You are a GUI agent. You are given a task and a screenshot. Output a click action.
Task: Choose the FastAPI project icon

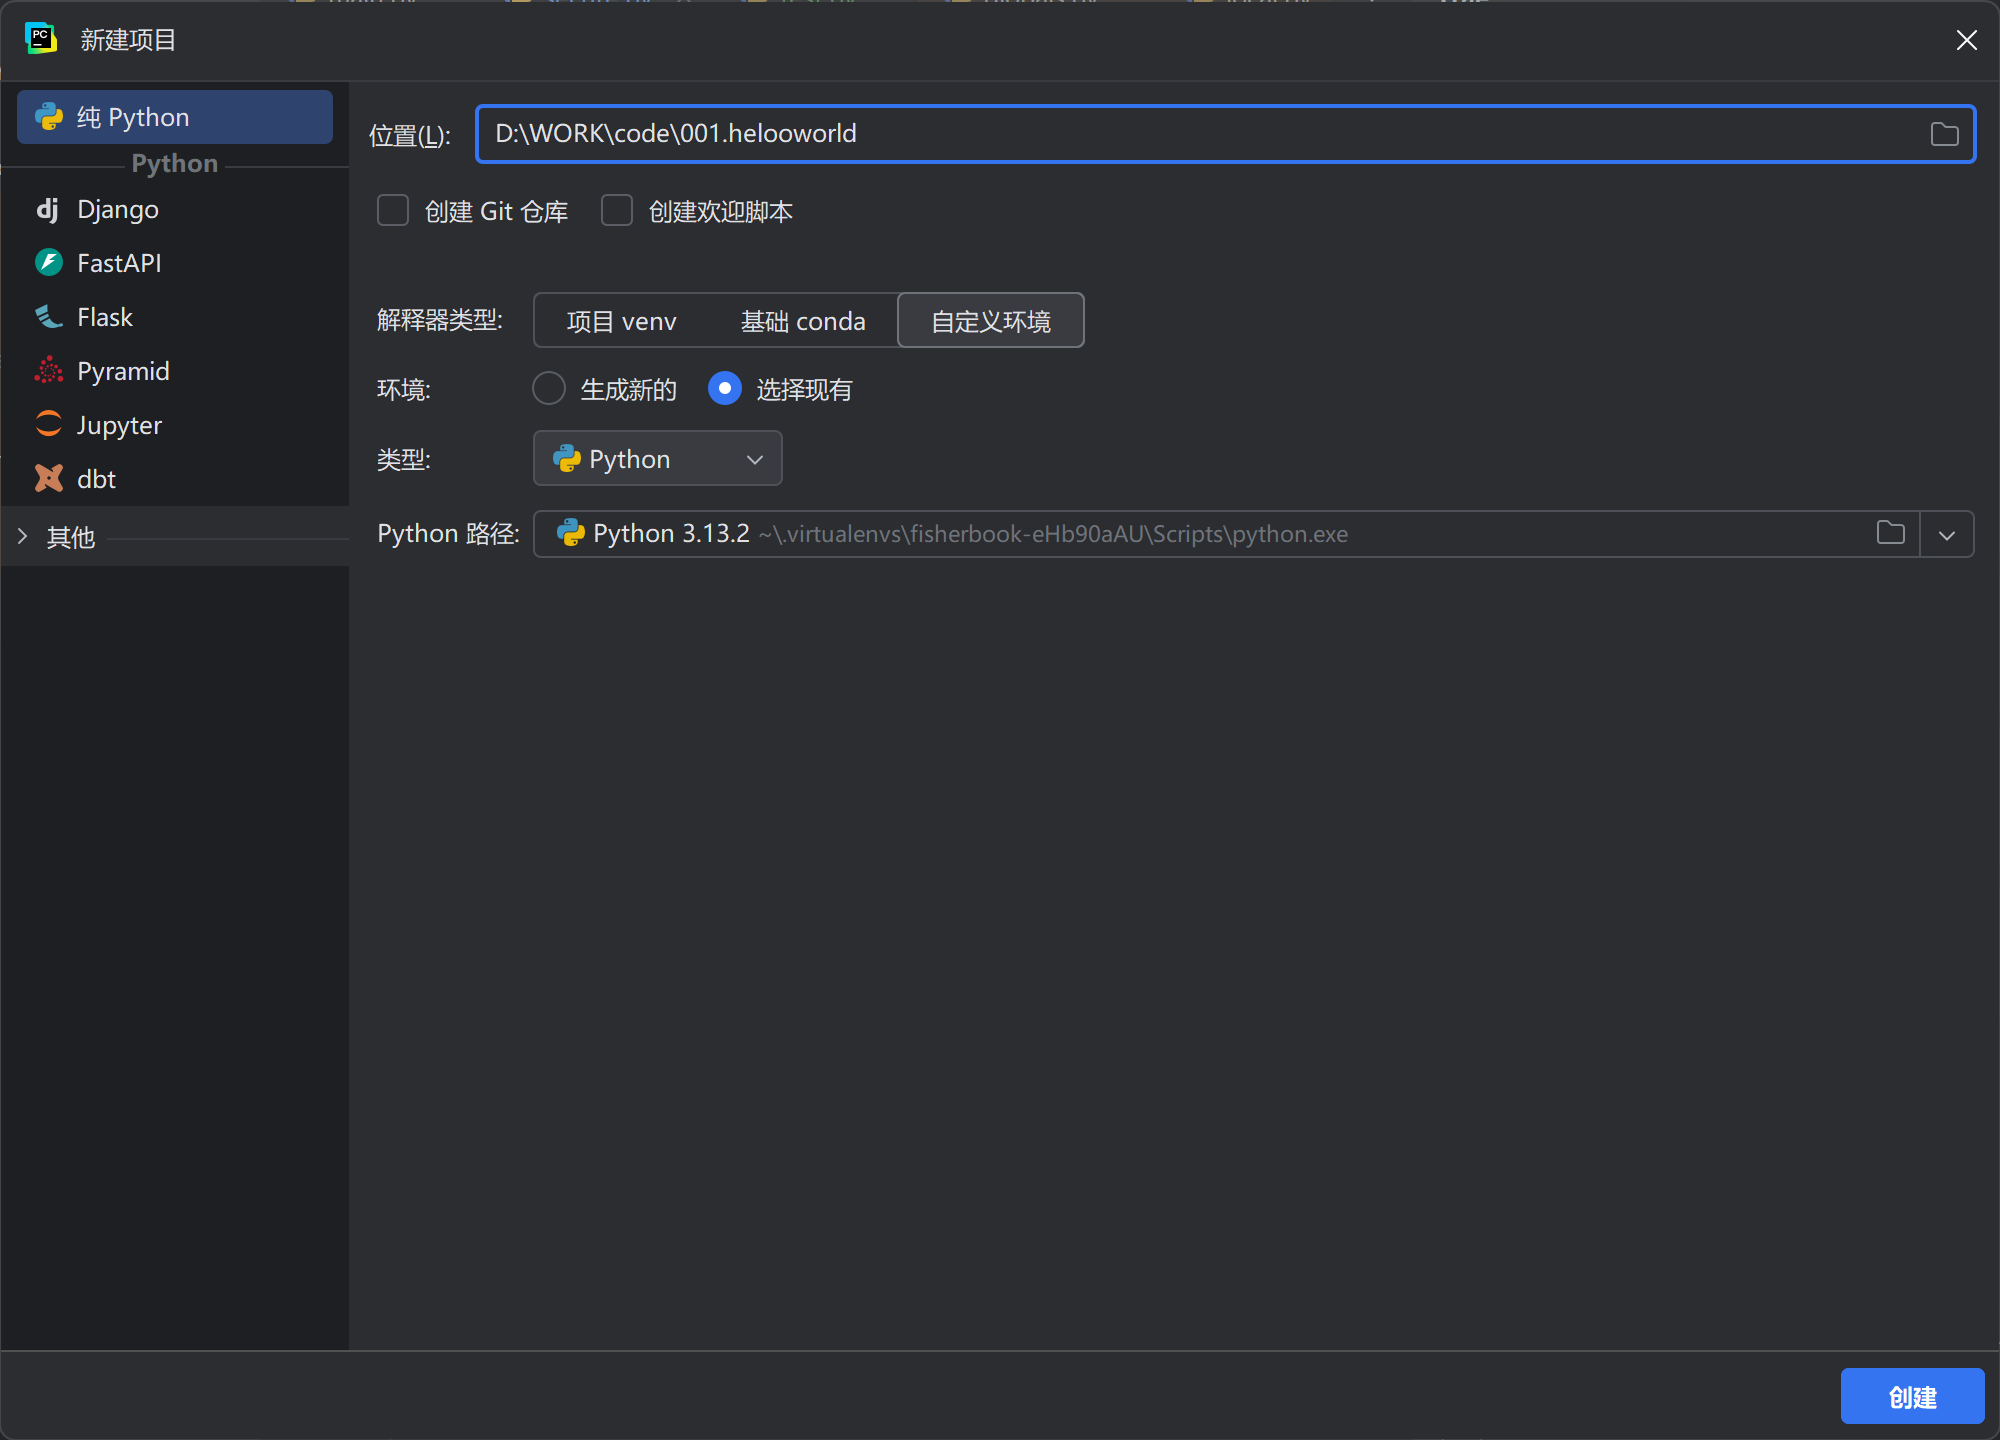click(48, 263)
